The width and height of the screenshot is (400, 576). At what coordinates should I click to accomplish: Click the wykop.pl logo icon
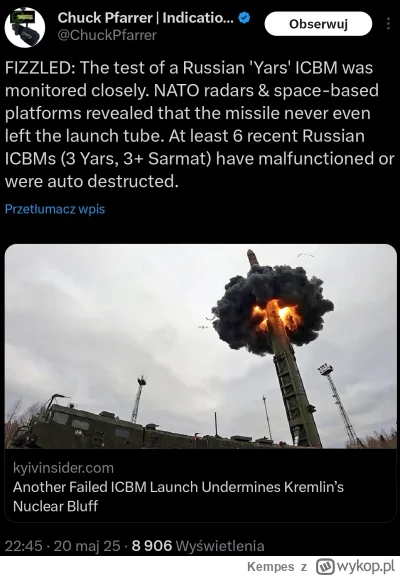(x=324, y=566)
